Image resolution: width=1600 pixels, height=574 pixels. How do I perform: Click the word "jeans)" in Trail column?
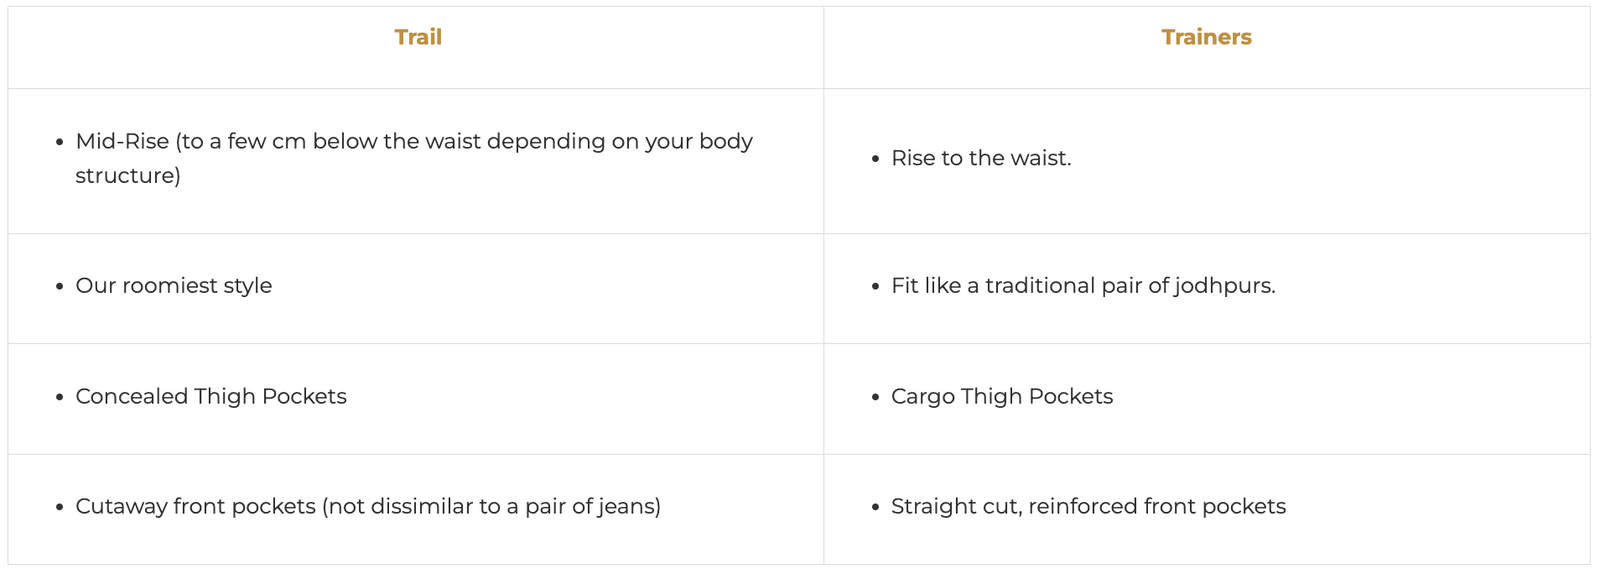pyautogui.click(x=629, y=507)
